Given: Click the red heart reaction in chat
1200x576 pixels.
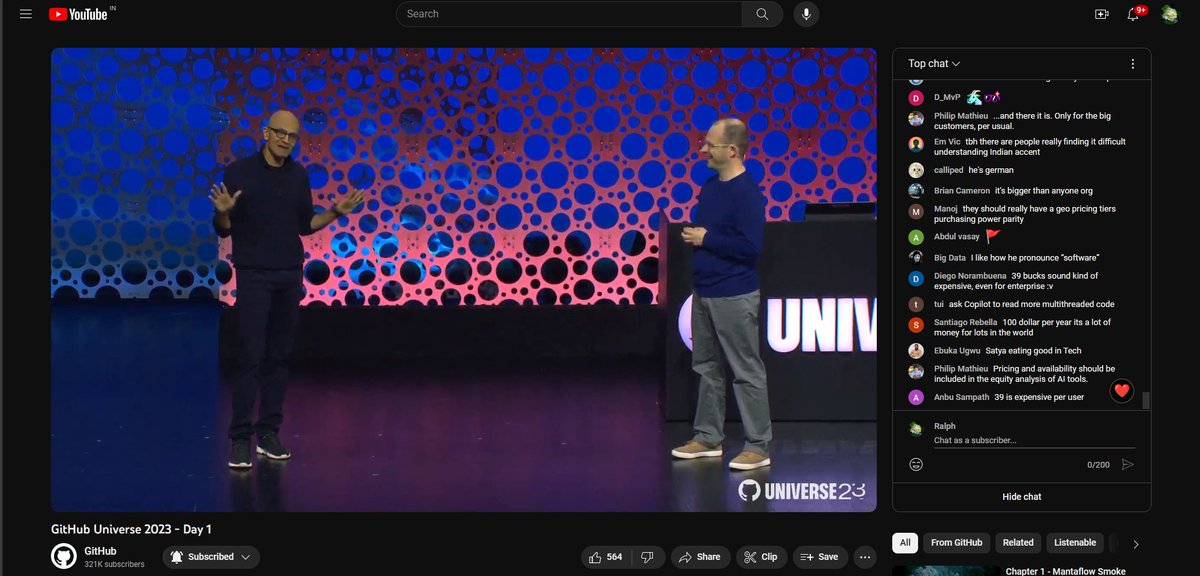Looking at the screenshot, I should pos(1121,391).
